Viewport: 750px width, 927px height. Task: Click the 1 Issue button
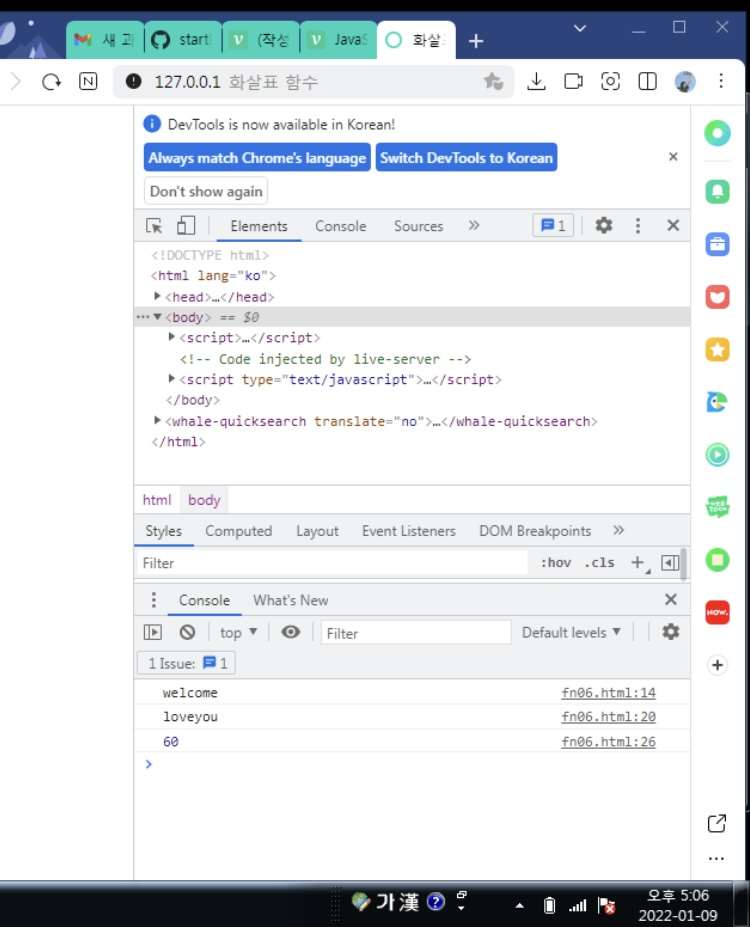(186, 663)
